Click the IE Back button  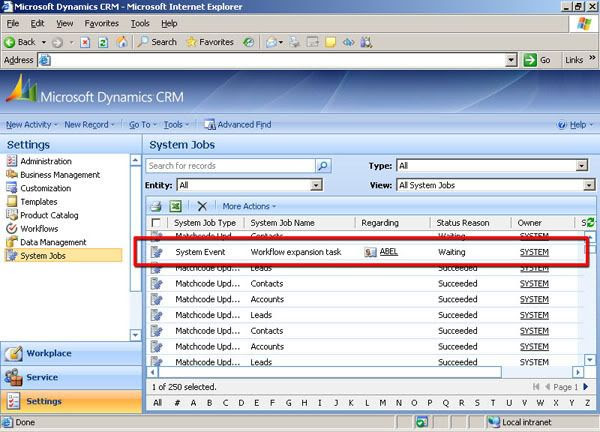click(20, 42)
